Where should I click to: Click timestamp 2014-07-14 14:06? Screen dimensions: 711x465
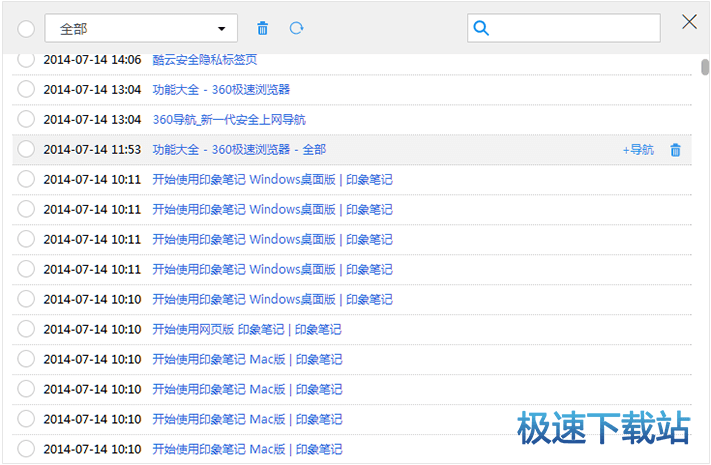pyautogui.click(x=92, y=59)
